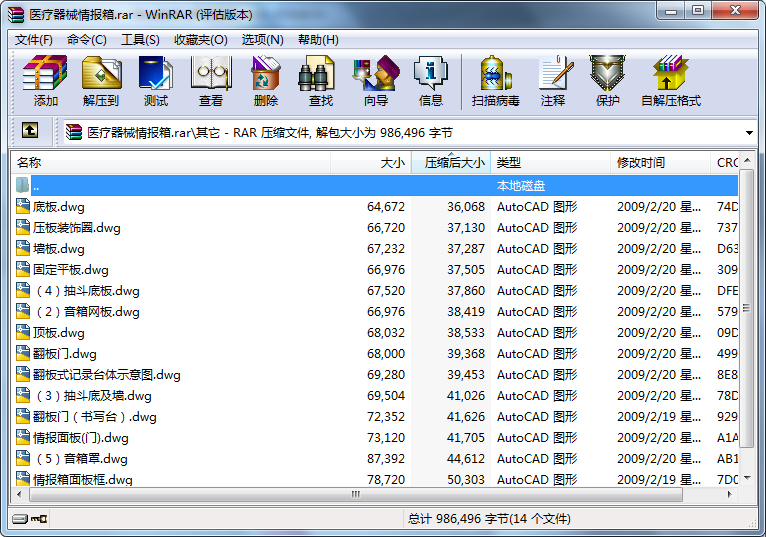Screen dimensions: 766x537
Task: Select file （3）抽斗底及墙.dwg
Action: (x=92, y=396)
